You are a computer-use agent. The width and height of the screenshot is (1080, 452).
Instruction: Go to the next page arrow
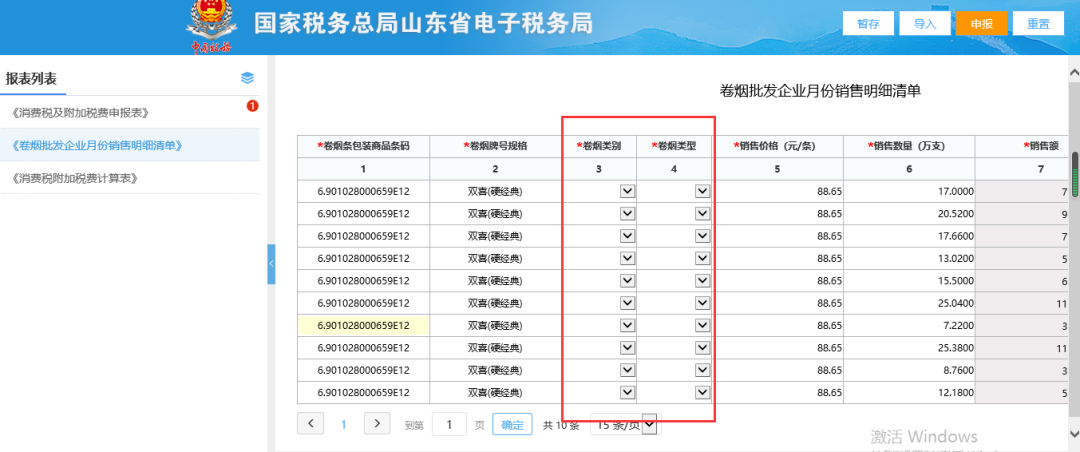pyautogui.click(x=377, y=423)
